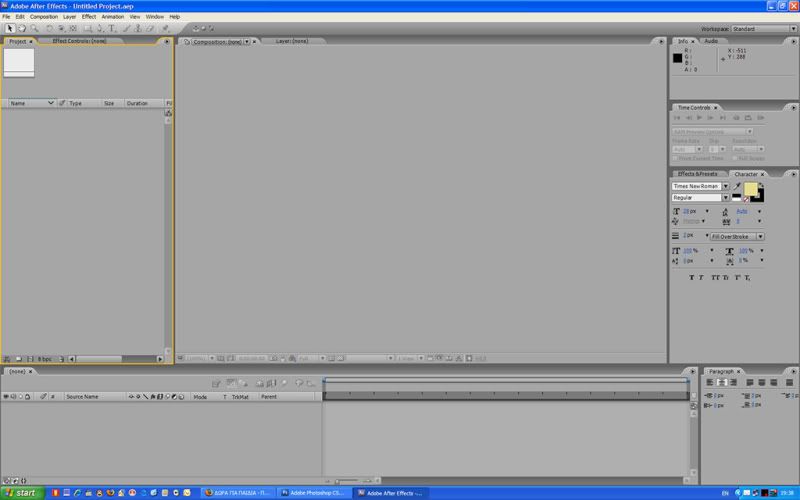Viewport: 800px width, 500px height.
Task: Open the Info panel flyout menu
Action: tap(793, 41)
